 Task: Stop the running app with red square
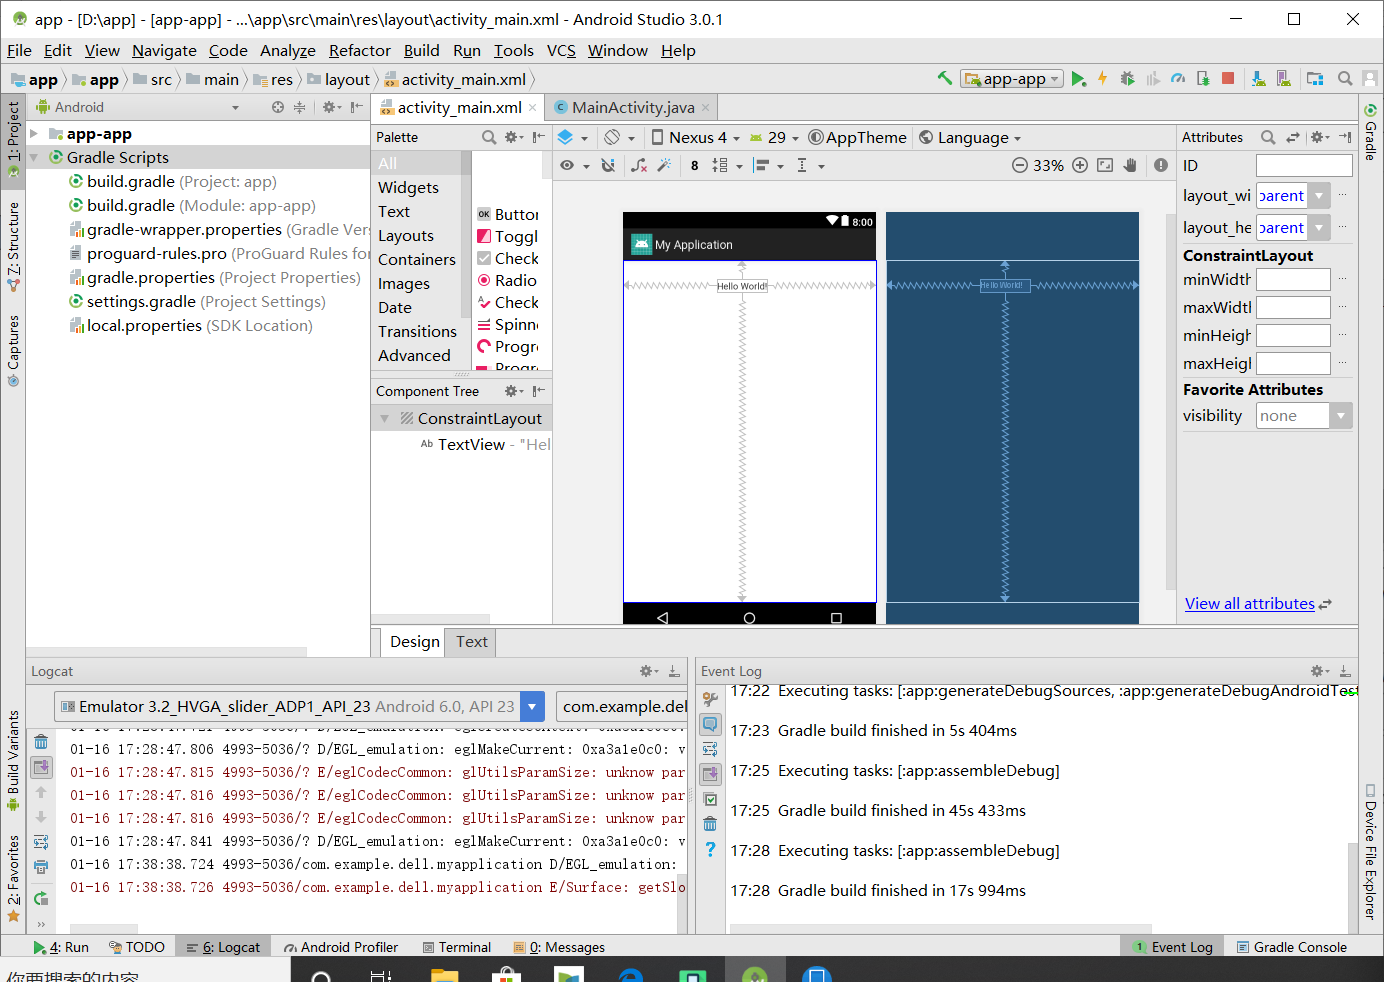point(1228,78)
